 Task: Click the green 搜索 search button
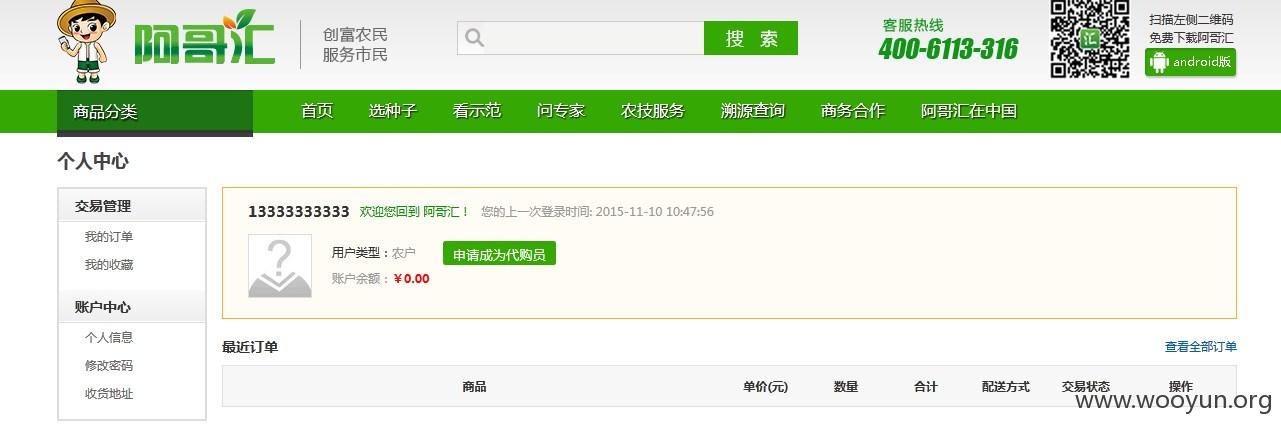coord(751,38)
